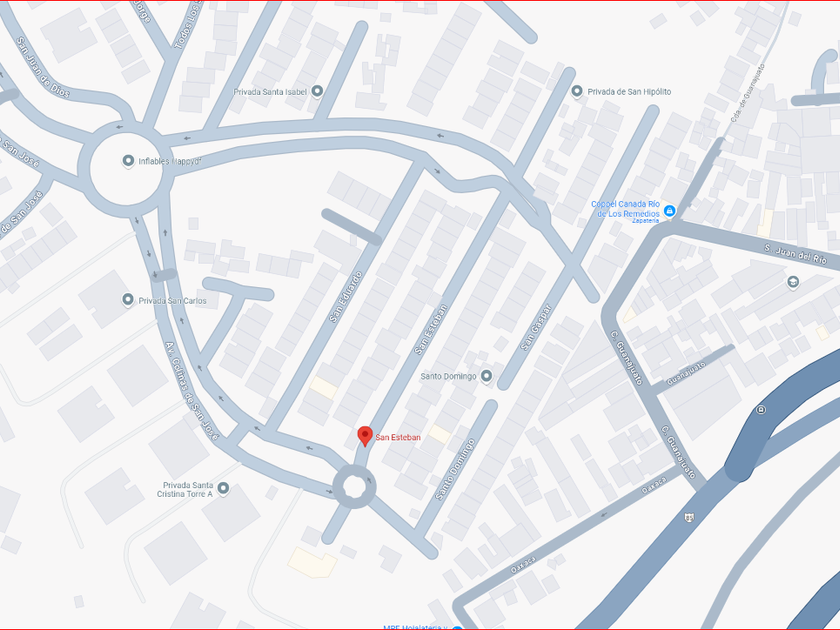This screenshot has width=840, height=630.
Task: Open the Privada de San Hipólito marker
Action: pyautogui.click(x=577, y=92)
